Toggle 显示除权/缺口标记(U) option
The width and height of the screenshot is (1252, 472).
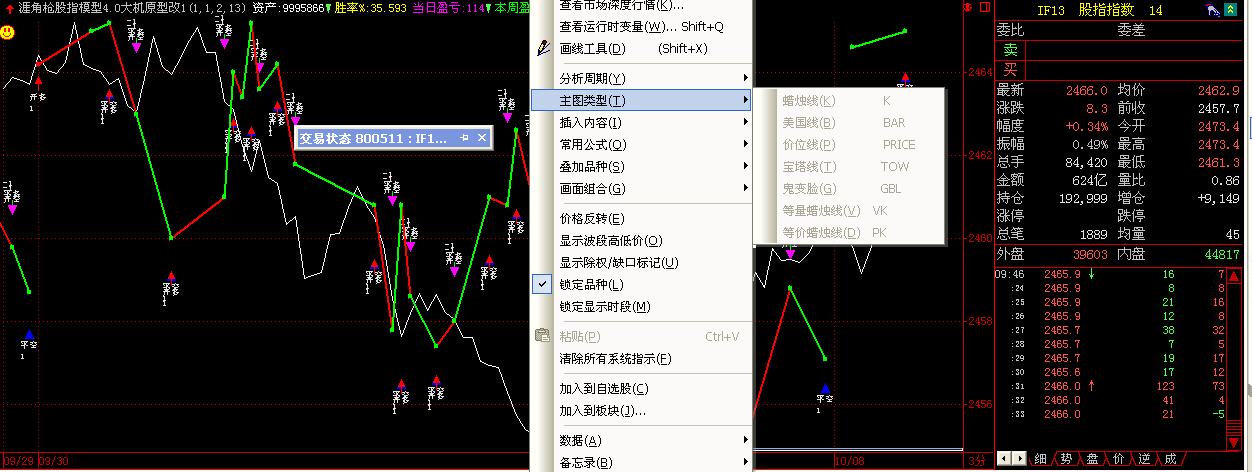[642, 263]
